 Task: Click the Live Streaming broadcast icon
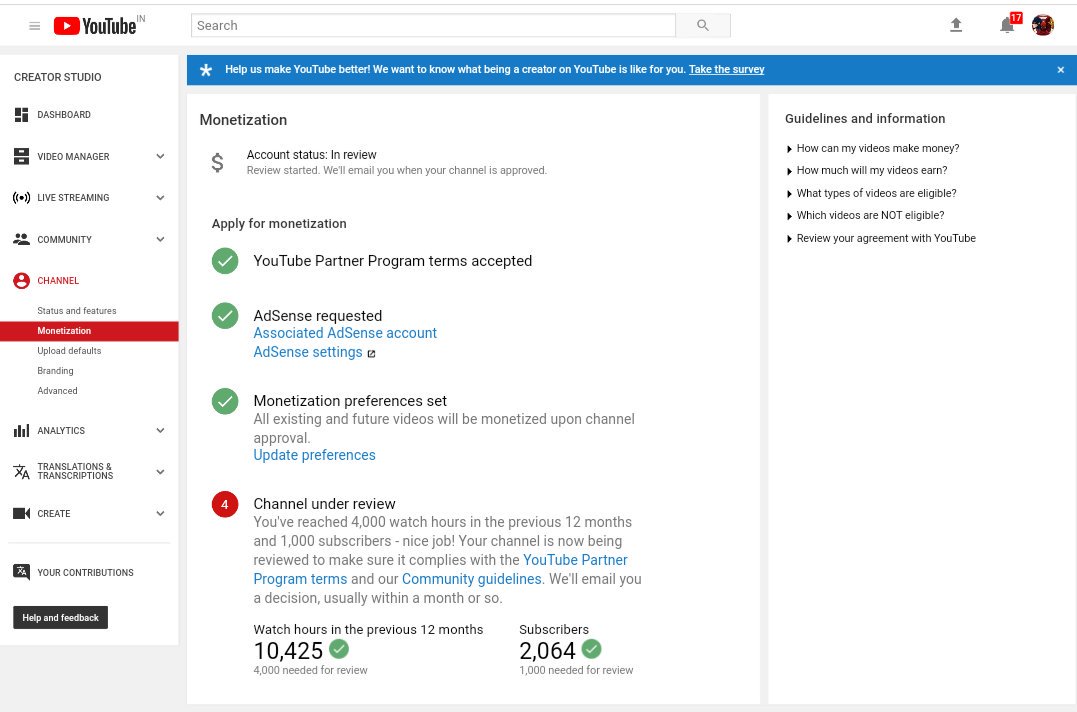pyautogui.click(x=21, y=198)
